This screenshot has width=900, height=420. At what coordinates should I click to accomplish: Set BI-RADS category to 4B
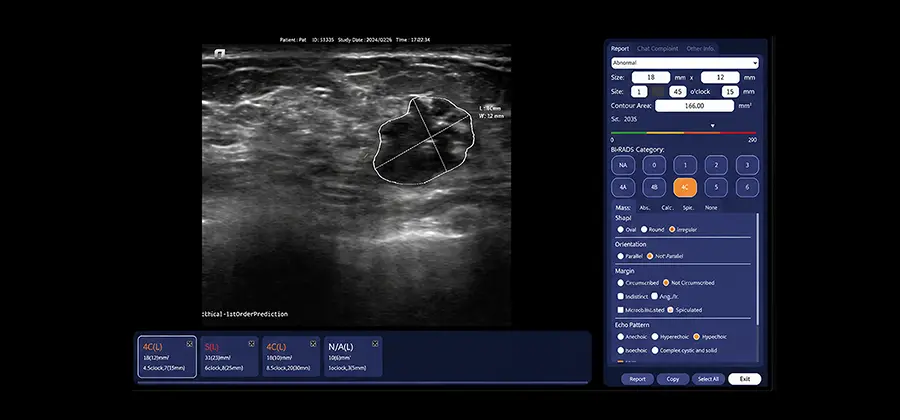pyautogui.click(x=654, y=188)
